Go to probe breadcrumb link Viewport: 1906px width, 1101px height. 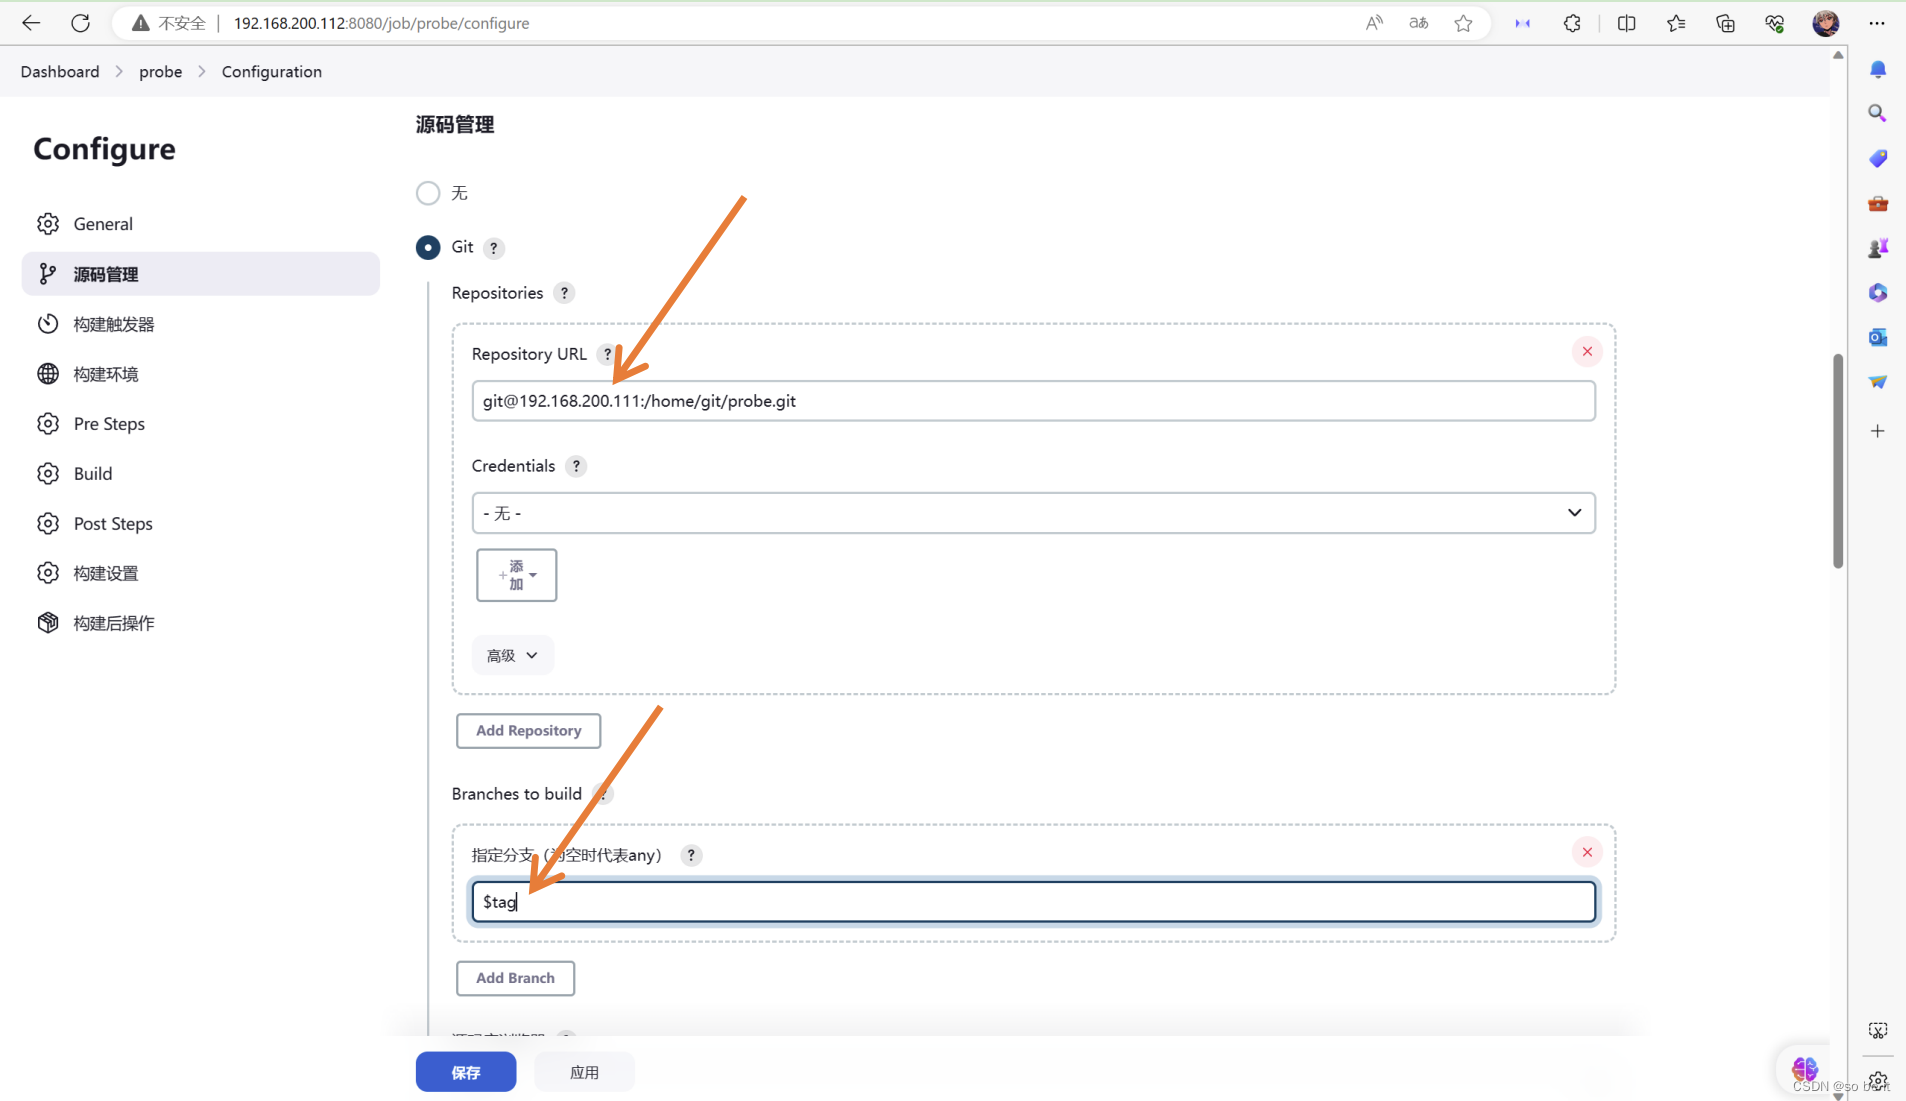click(x=160, y=72)
